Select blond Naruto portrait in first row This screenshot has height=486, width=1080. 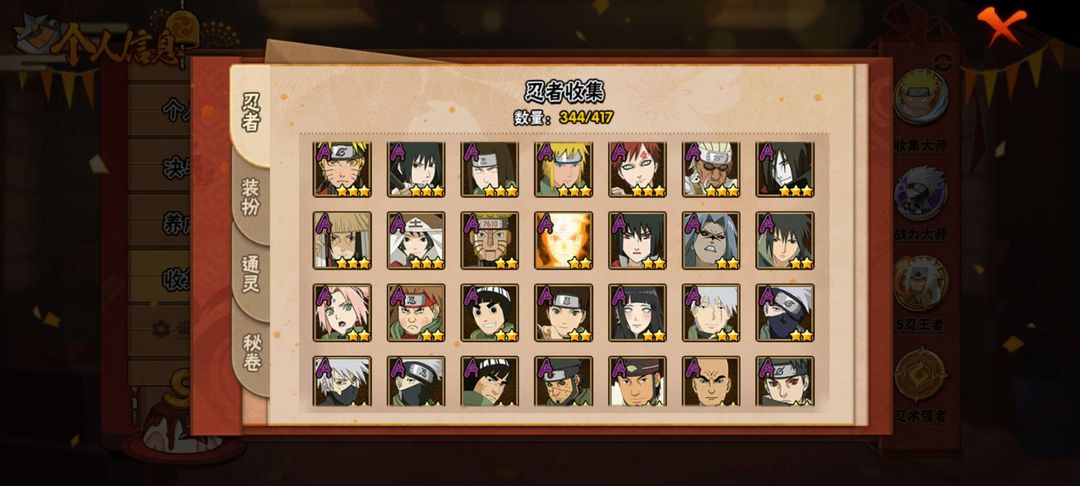[x=342, y=169]
